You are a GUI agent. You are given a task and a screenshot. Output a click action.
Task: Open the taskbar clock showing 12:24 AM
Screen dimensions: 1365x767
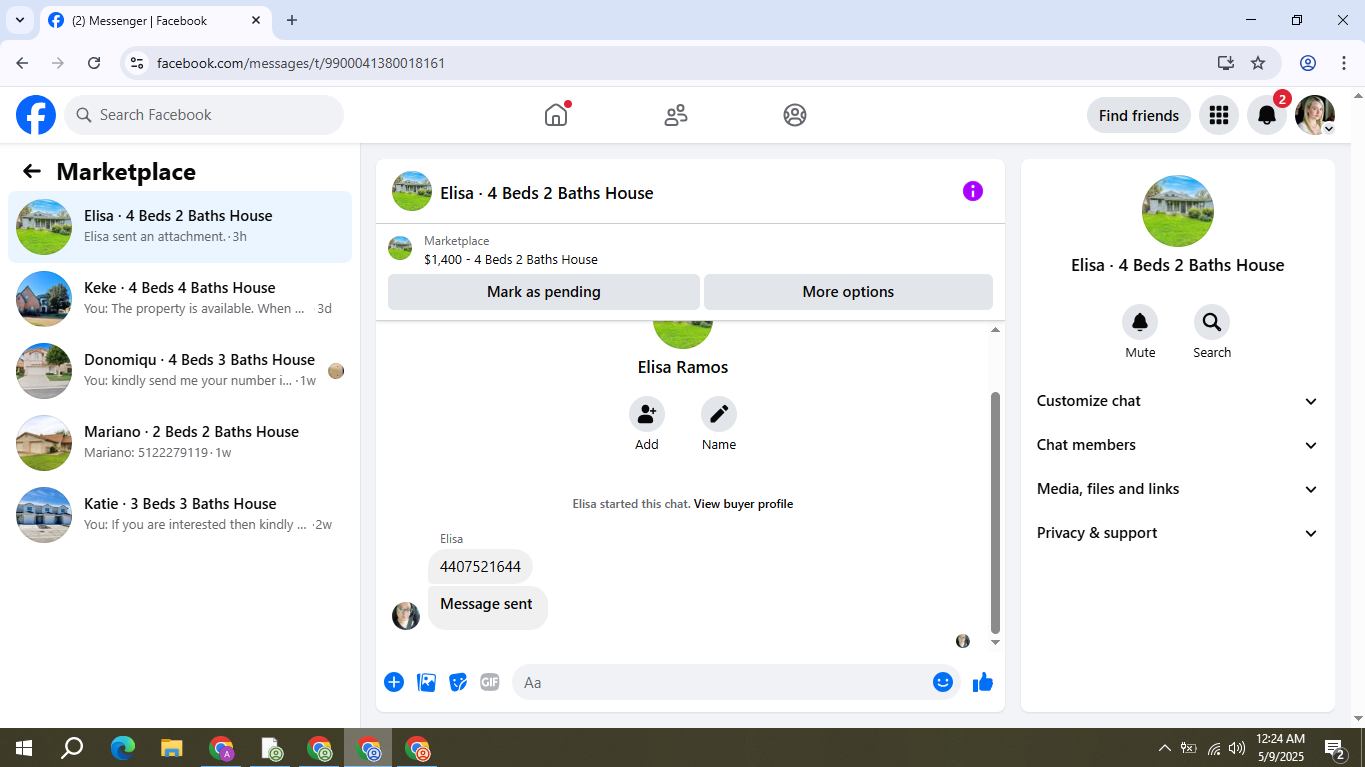click(x=1281, y=747)
